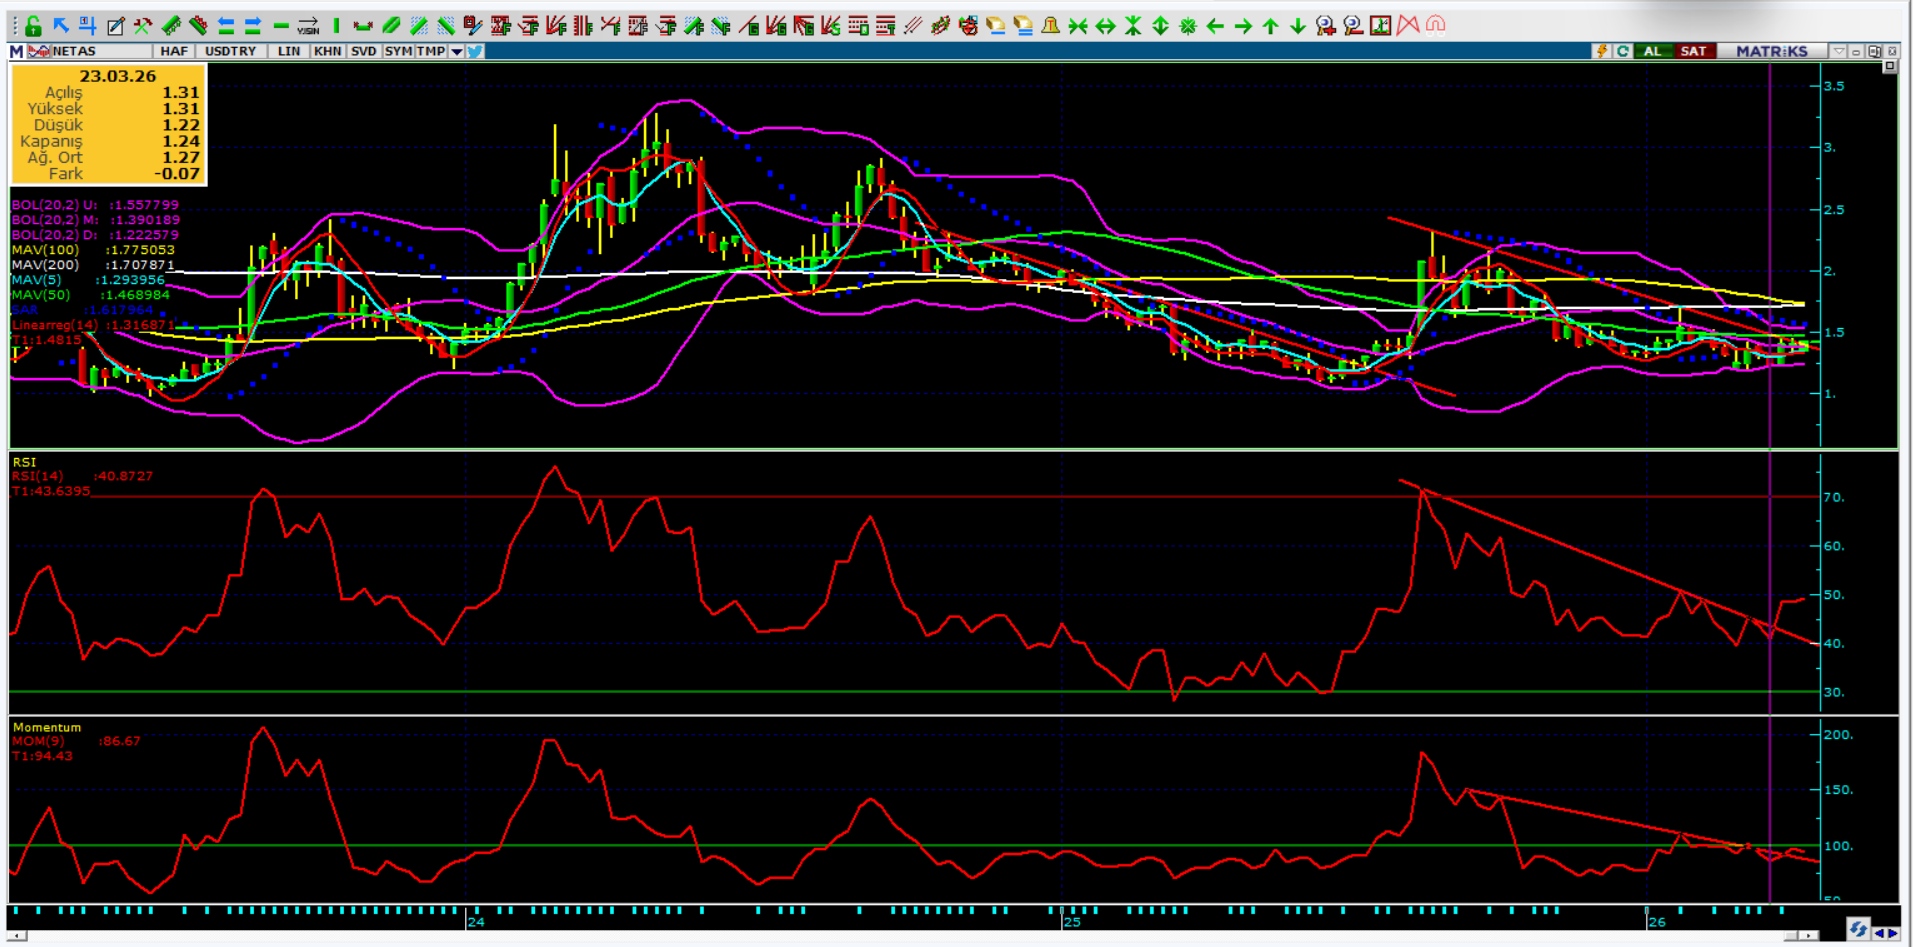Toggle the LIN linear scale button

coord(289,51)
